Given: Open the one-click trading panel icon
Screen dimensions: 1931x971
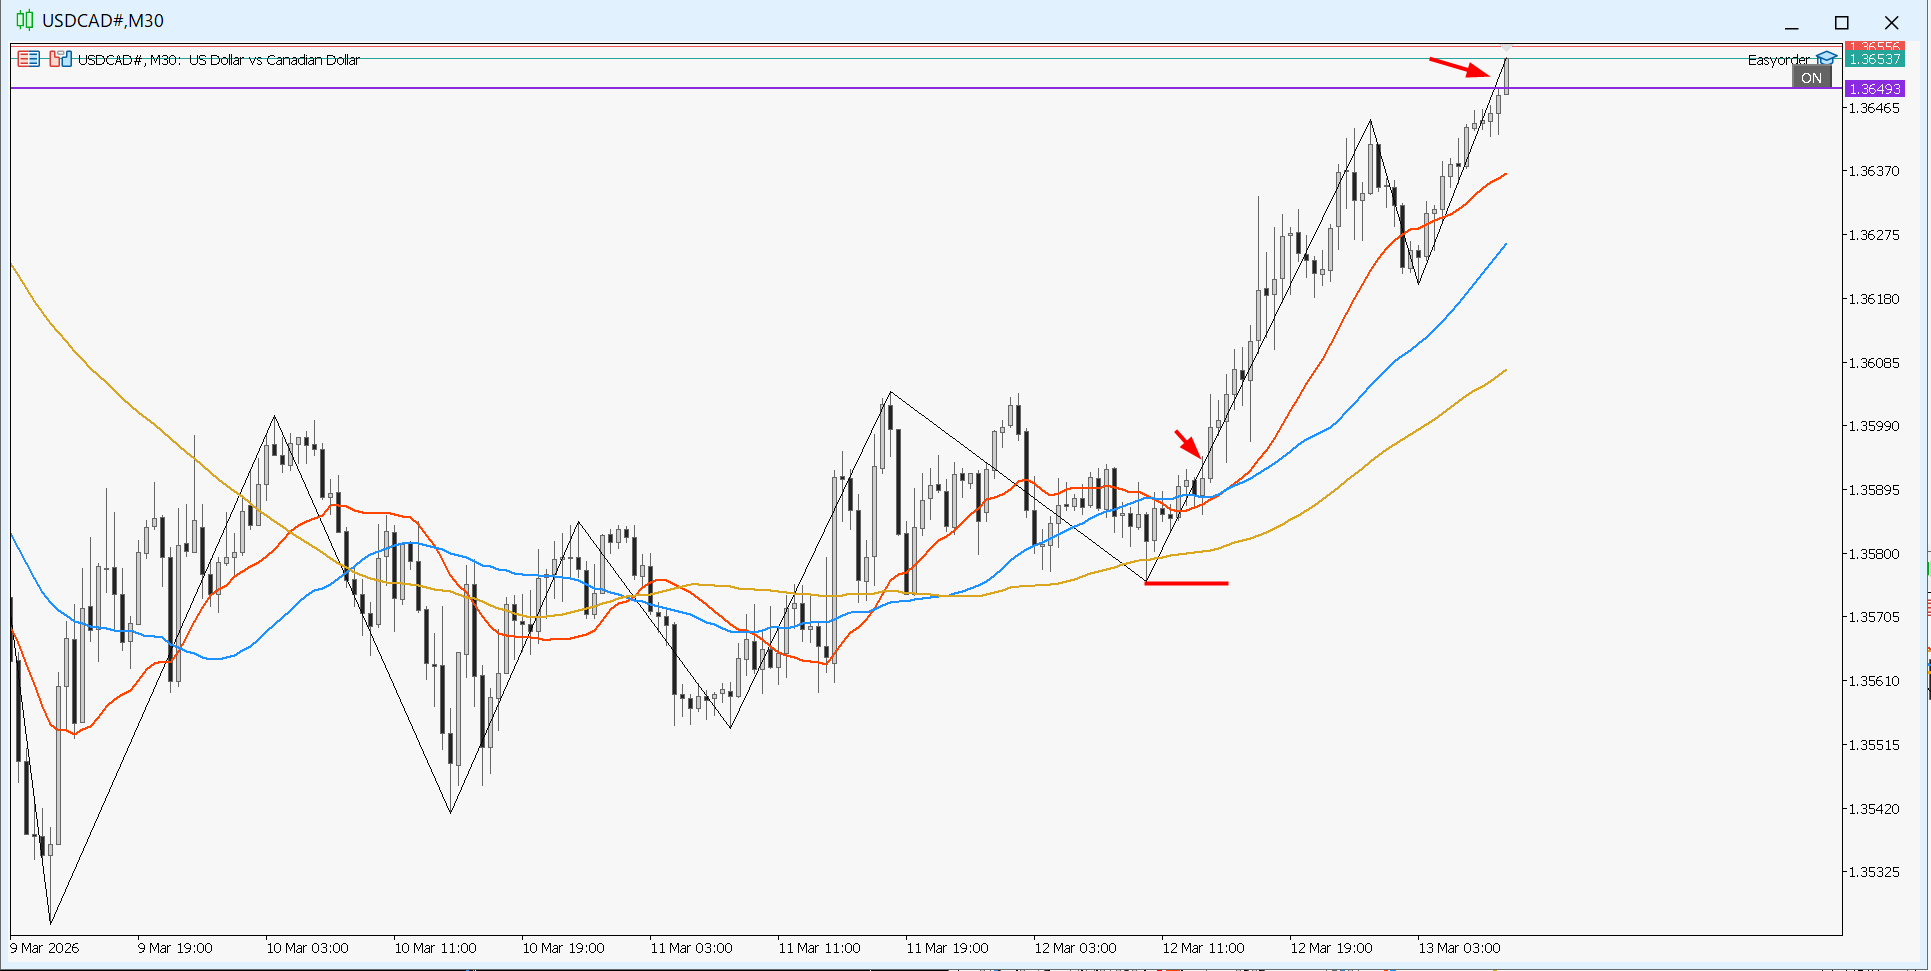Looking at the screenshot, I should (29, 59).
